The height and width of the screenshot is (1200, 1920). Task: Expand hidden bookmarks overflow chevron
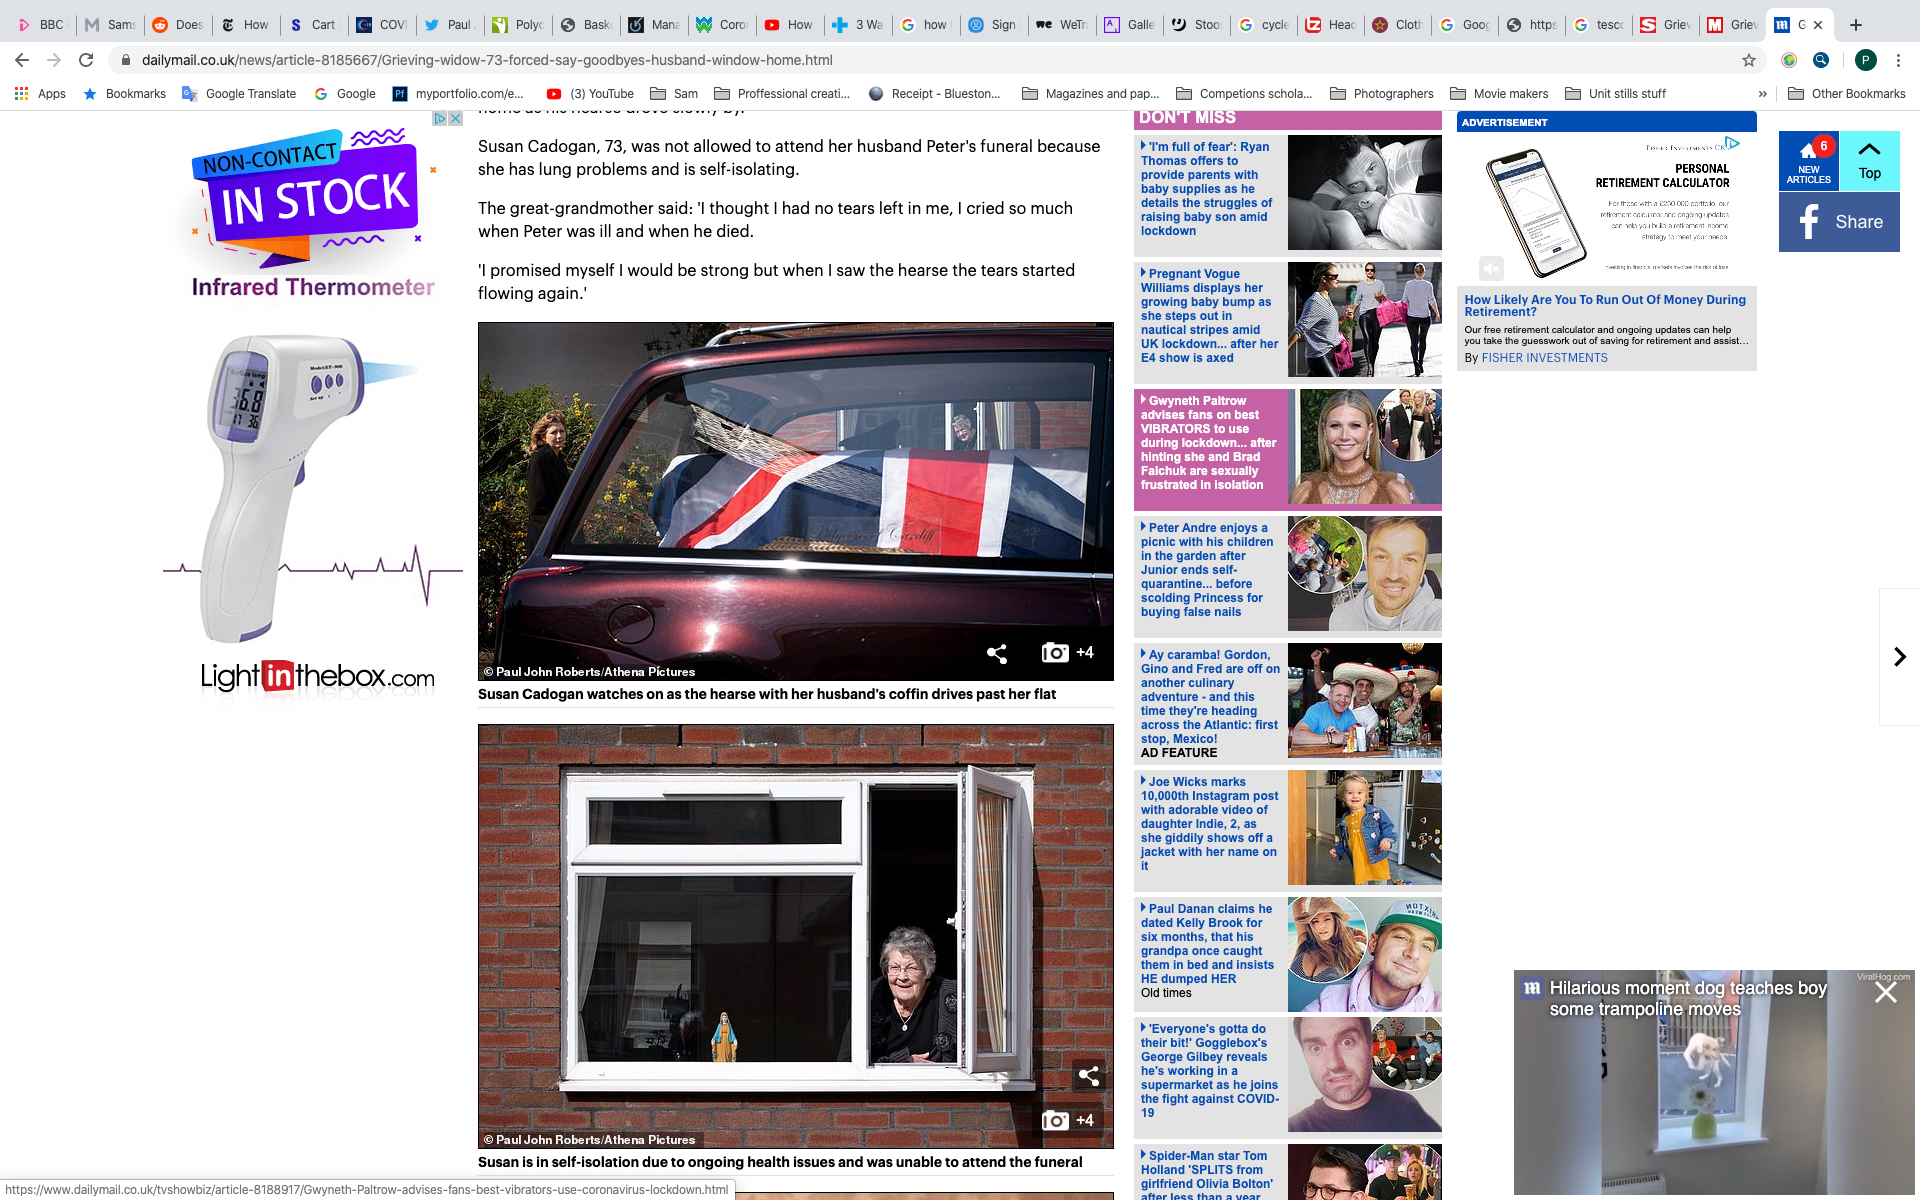click(1762, 94)
